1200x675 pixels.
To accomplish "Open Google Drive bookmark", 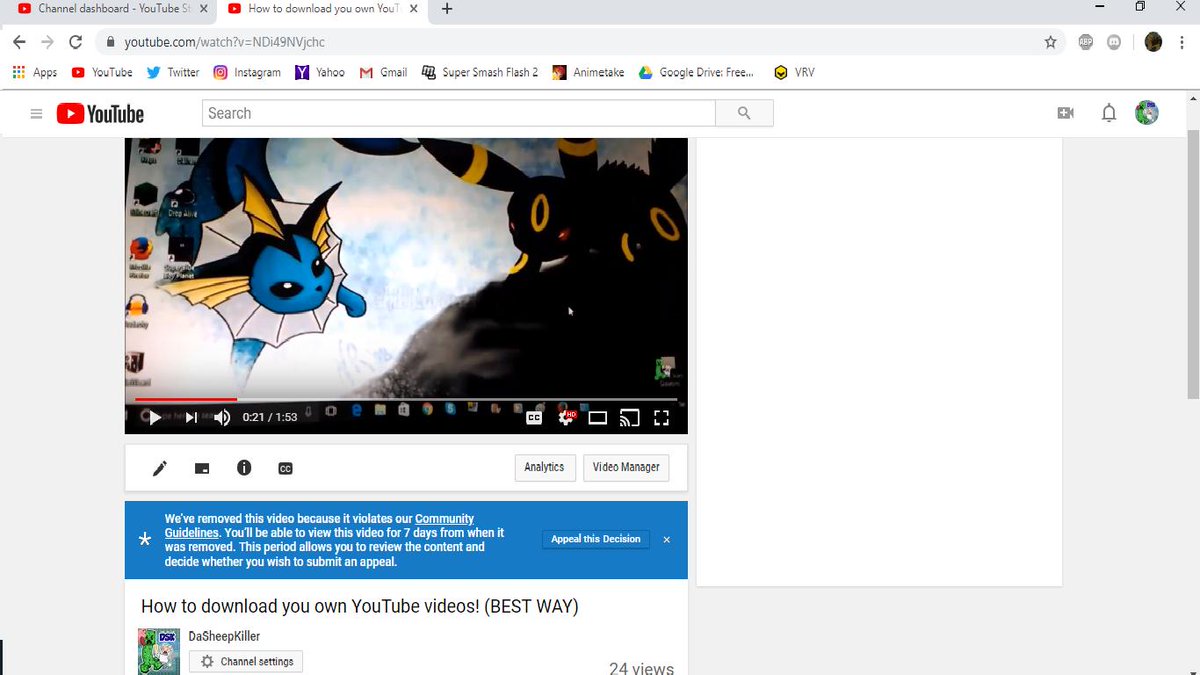I will point(696,72).
